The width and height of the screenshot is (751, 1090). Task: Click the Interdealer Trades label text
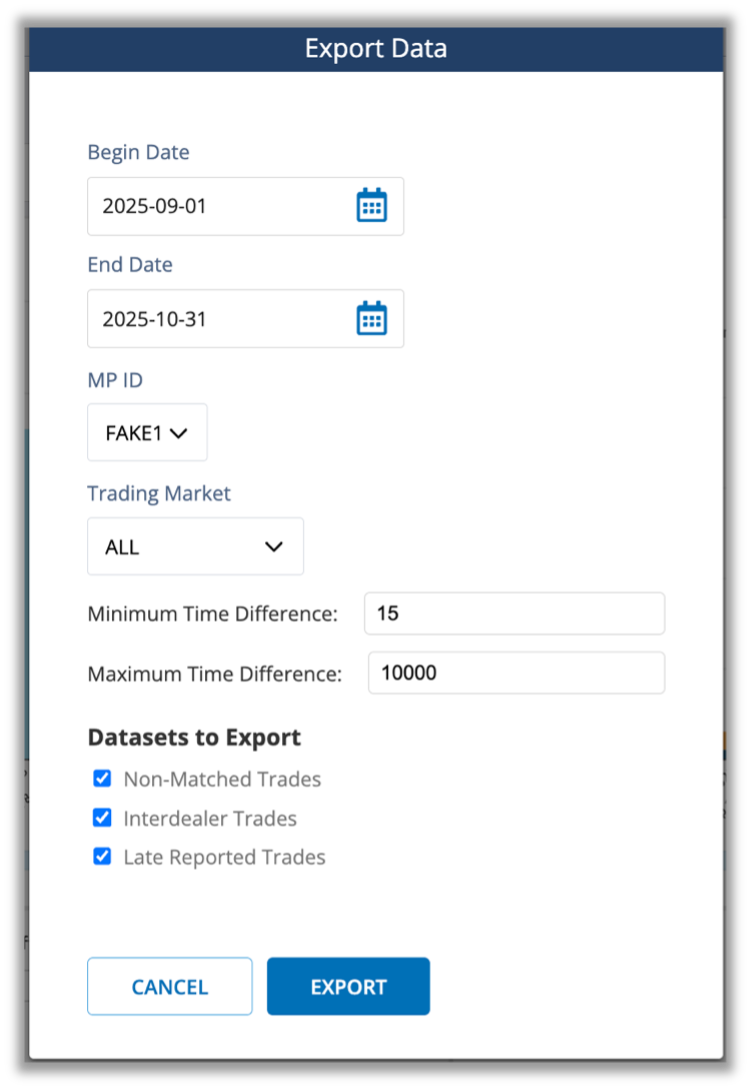pyautogui.click(x=210, y=818)
